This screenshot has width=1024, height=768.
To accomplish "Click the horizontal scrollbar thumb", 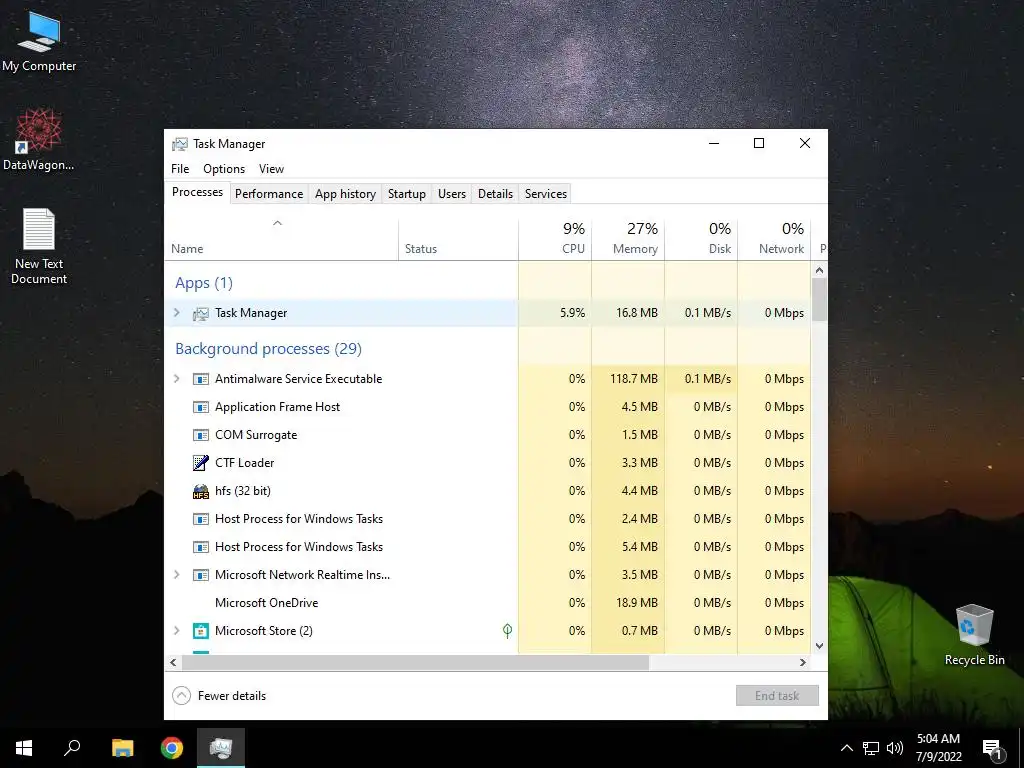I will point(415,662).
